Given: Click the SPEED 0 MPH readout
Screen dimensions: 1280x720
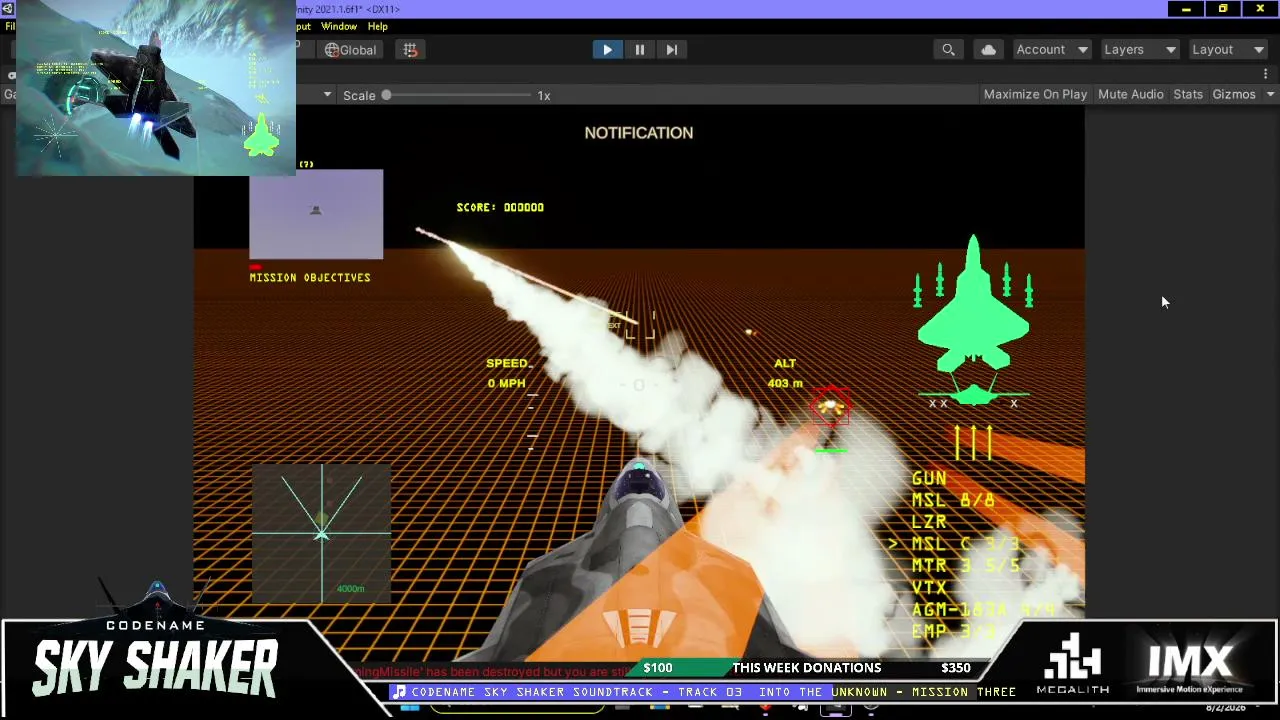Looking at the screenshot, I should click(507, 373).
